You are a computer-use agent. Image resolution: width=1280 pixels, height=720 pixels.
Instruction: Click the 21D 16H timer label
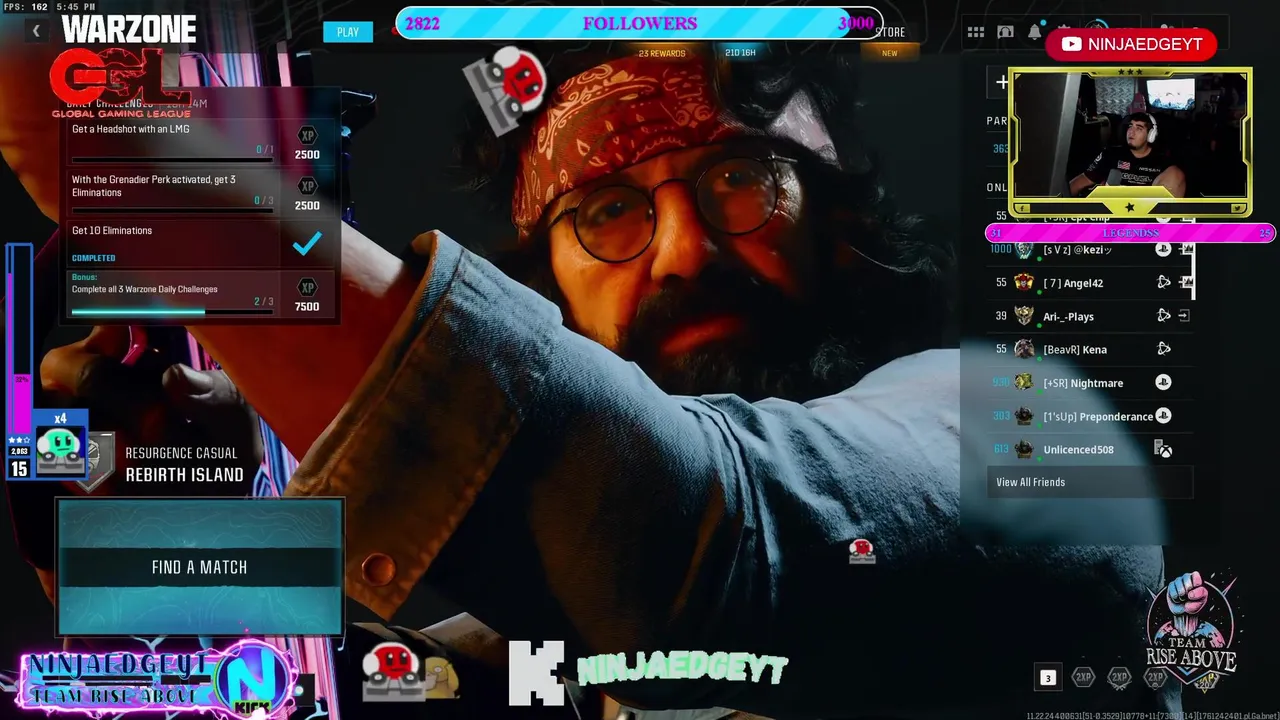click(740, 53)
